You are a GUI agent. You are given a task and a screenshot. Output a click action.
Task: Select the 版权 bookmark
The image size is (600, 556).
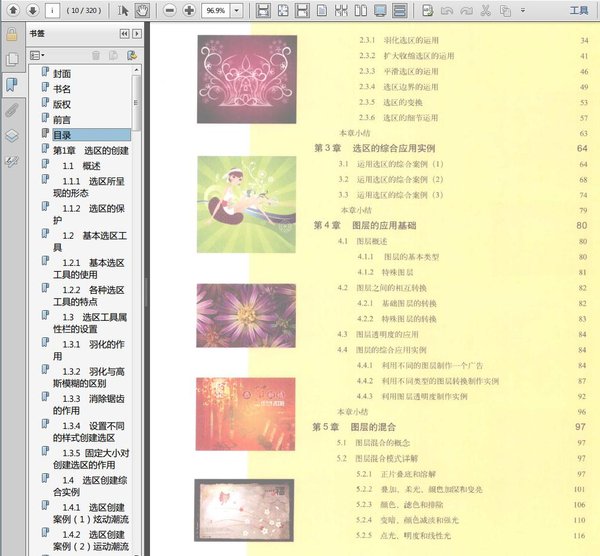(62, 104)
